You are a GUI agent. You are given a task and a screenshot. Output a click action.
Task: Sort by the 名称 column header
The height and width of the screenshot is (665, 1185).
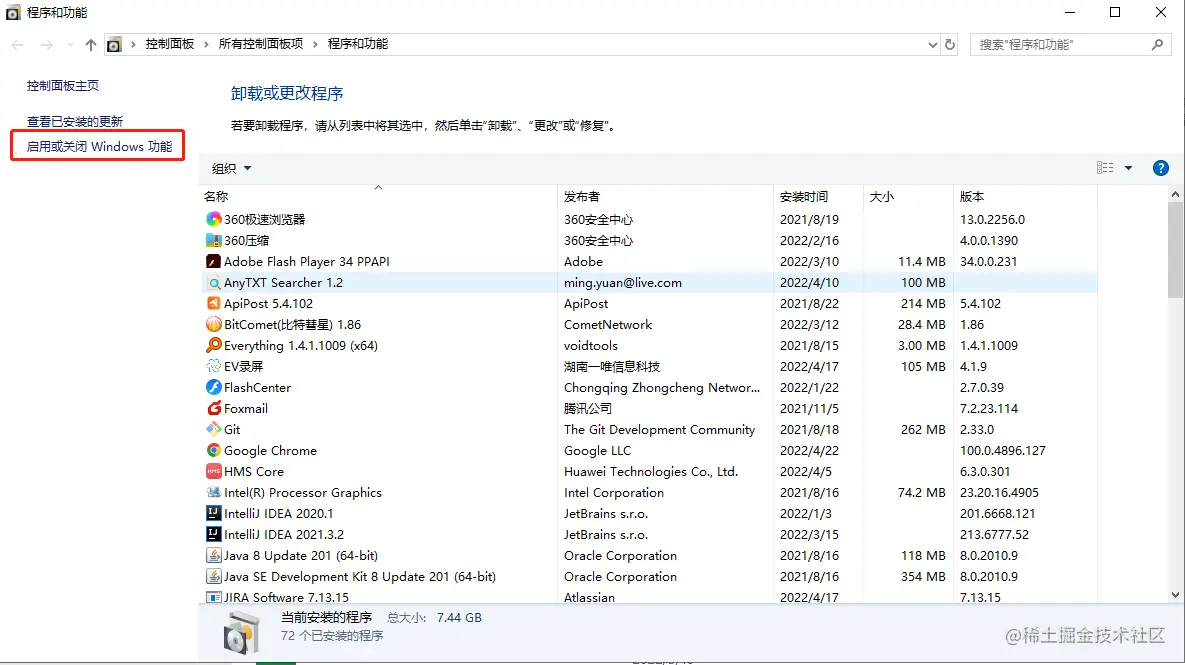pyautogui.click(x=378, y=196)
